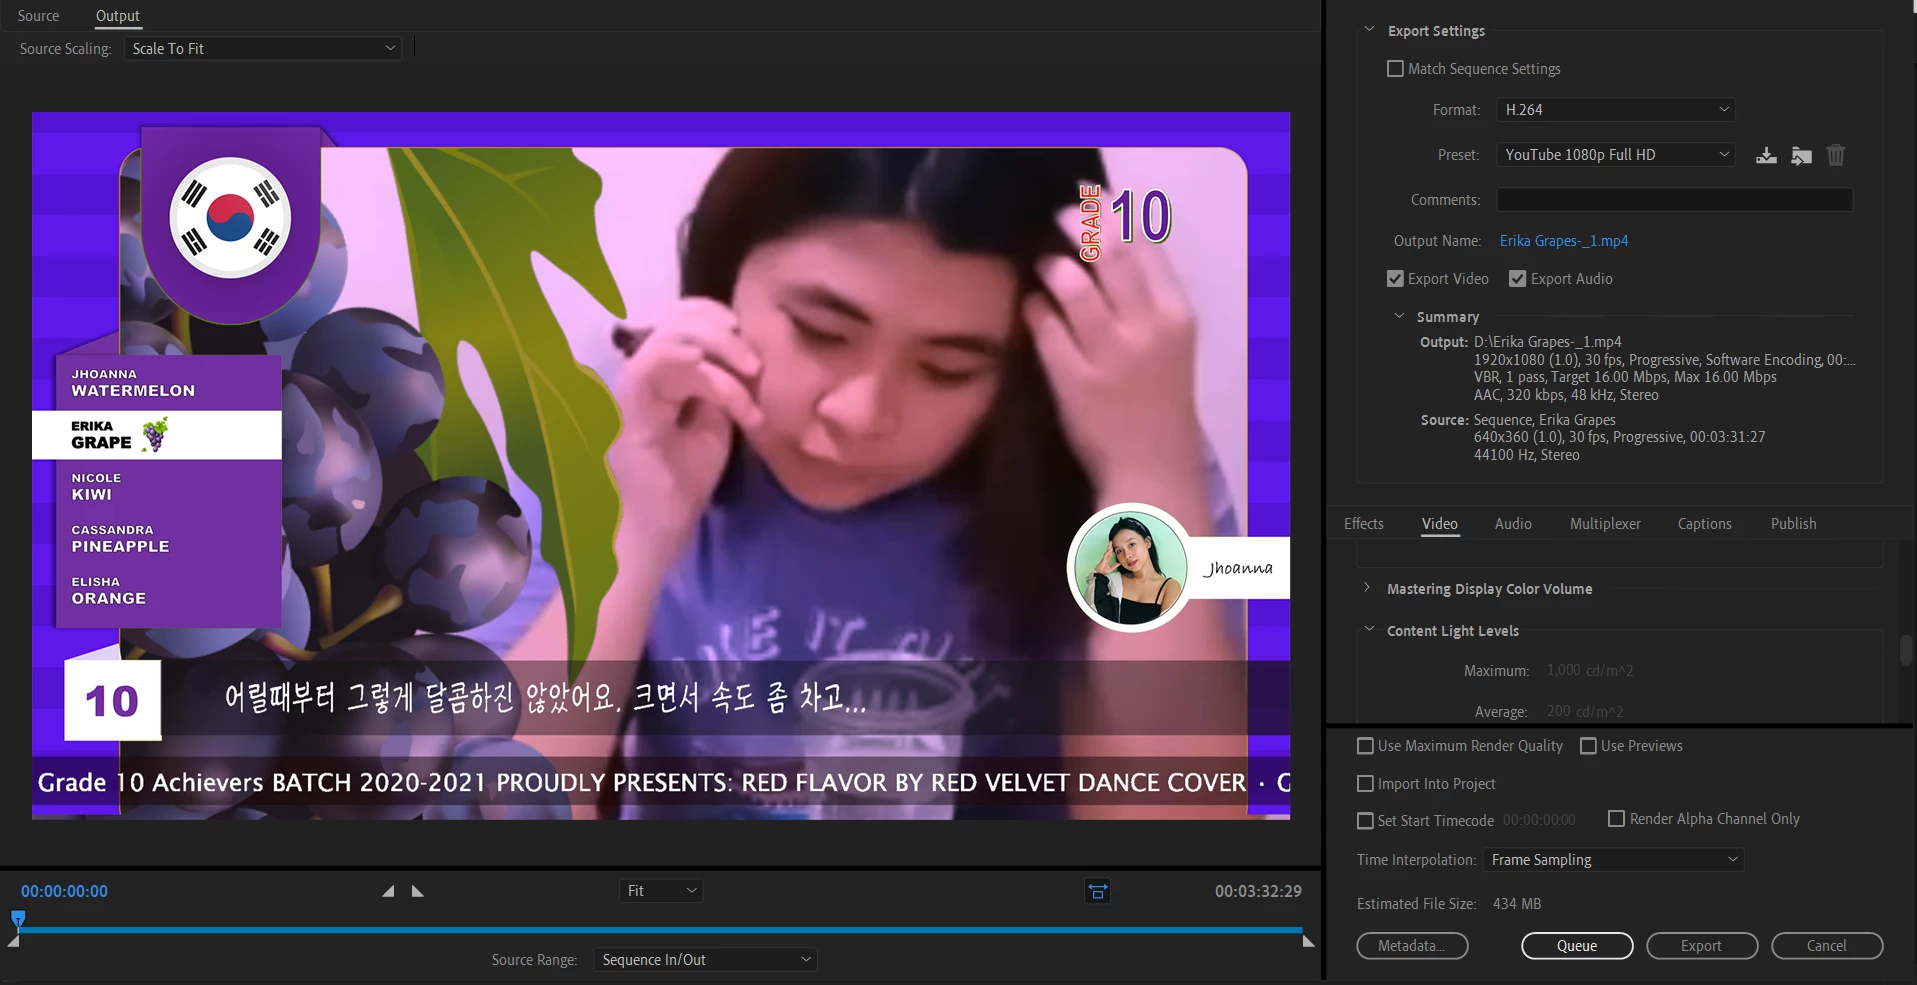The height and width of the screenshot is (985, 1917).
Task: Click the Average 200 cd/m^2 value
Action: coord(1585,712)
